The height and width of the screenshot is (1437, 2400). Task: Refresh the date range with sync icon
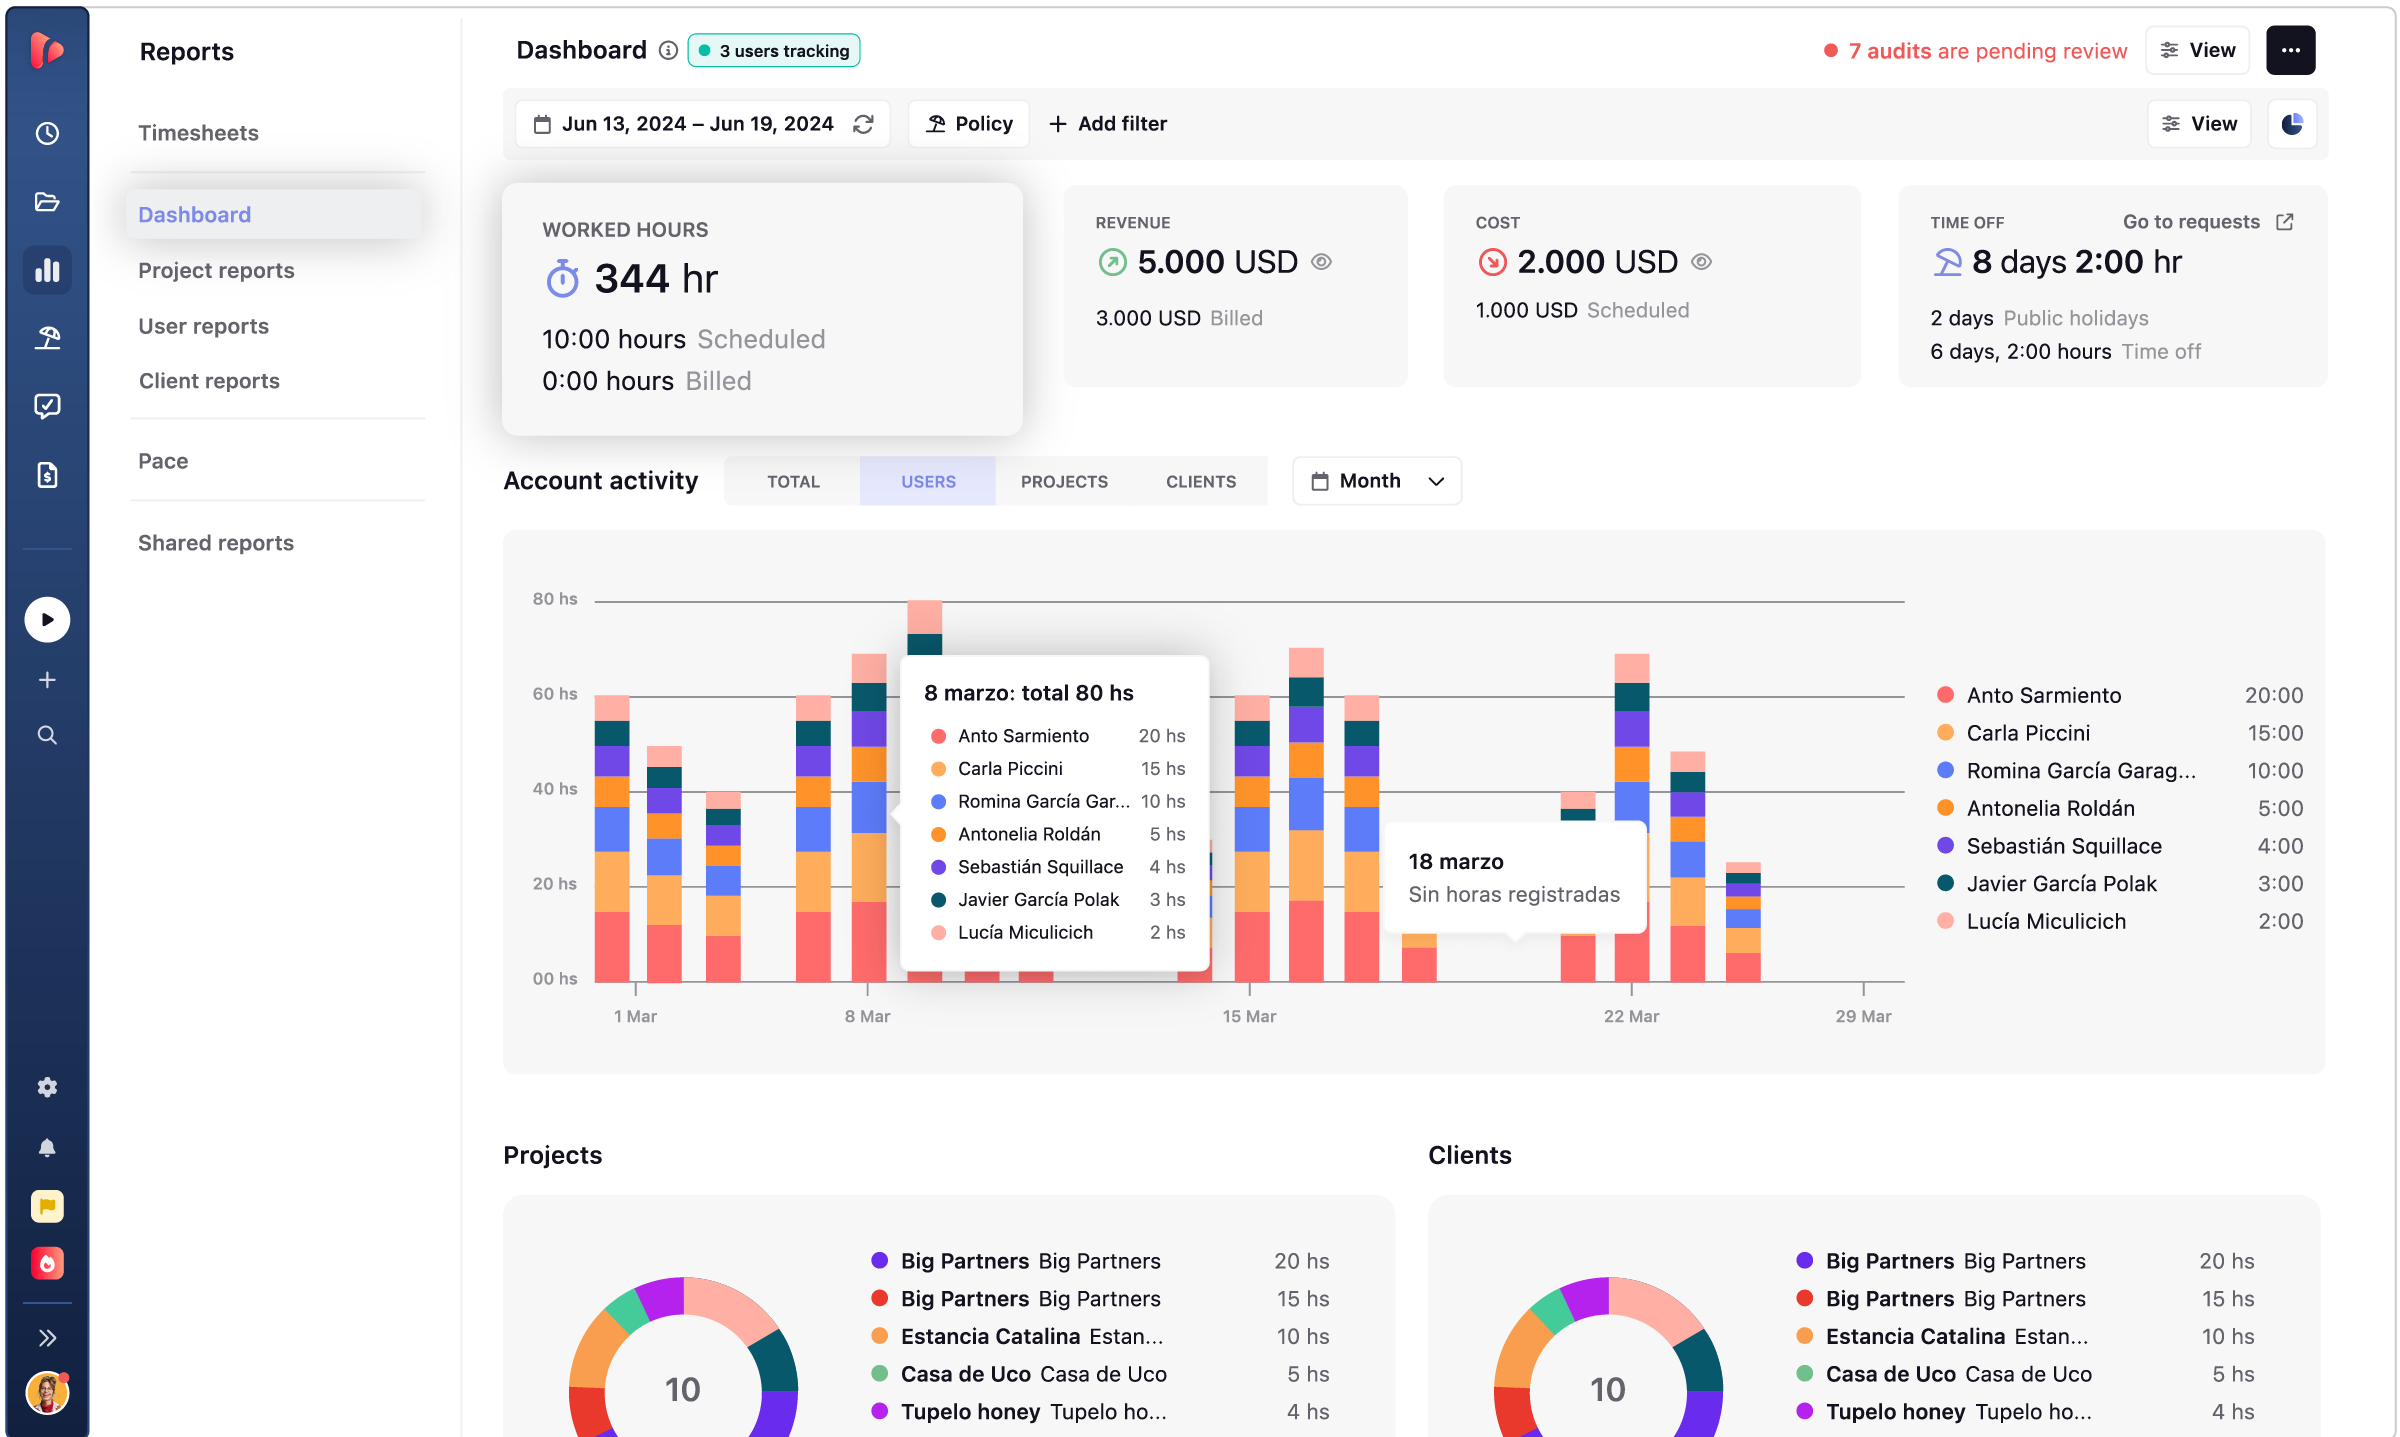tap(863, 124)
